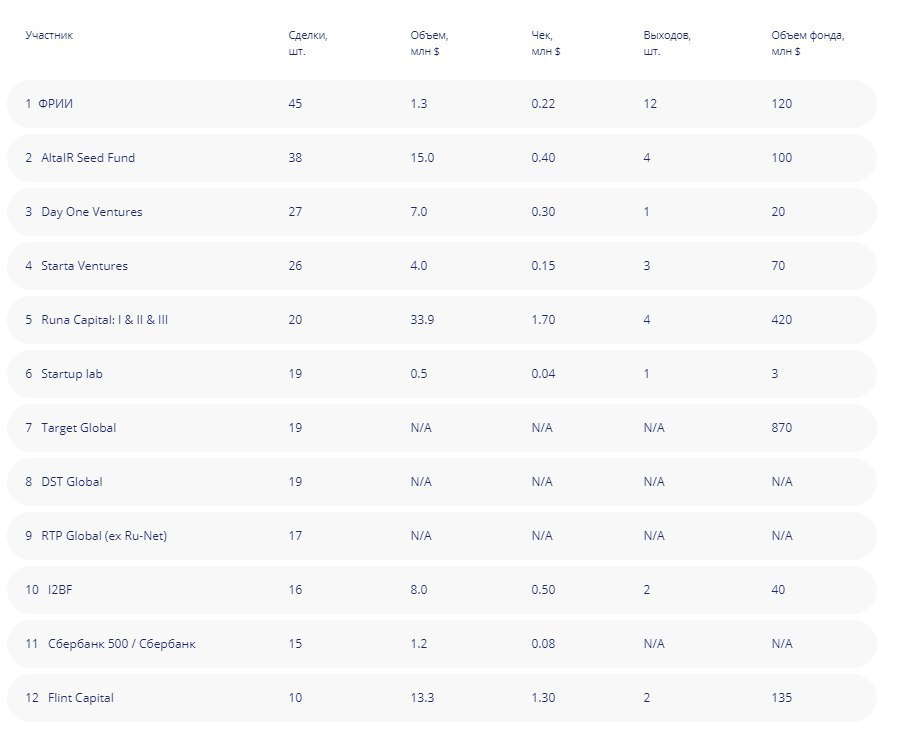Click Target Global's 870 fund size value
Image resolution: width=903 pixels, height=737 pixels.
click(x=781, y=428)
